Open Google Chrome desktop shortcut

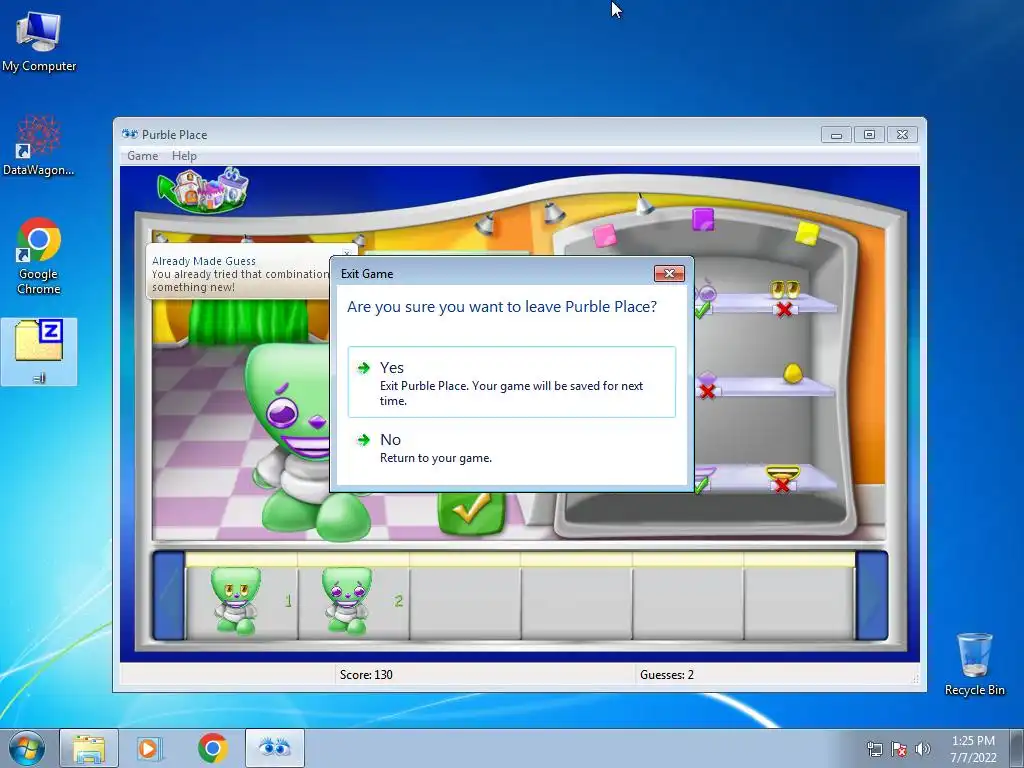39,256
